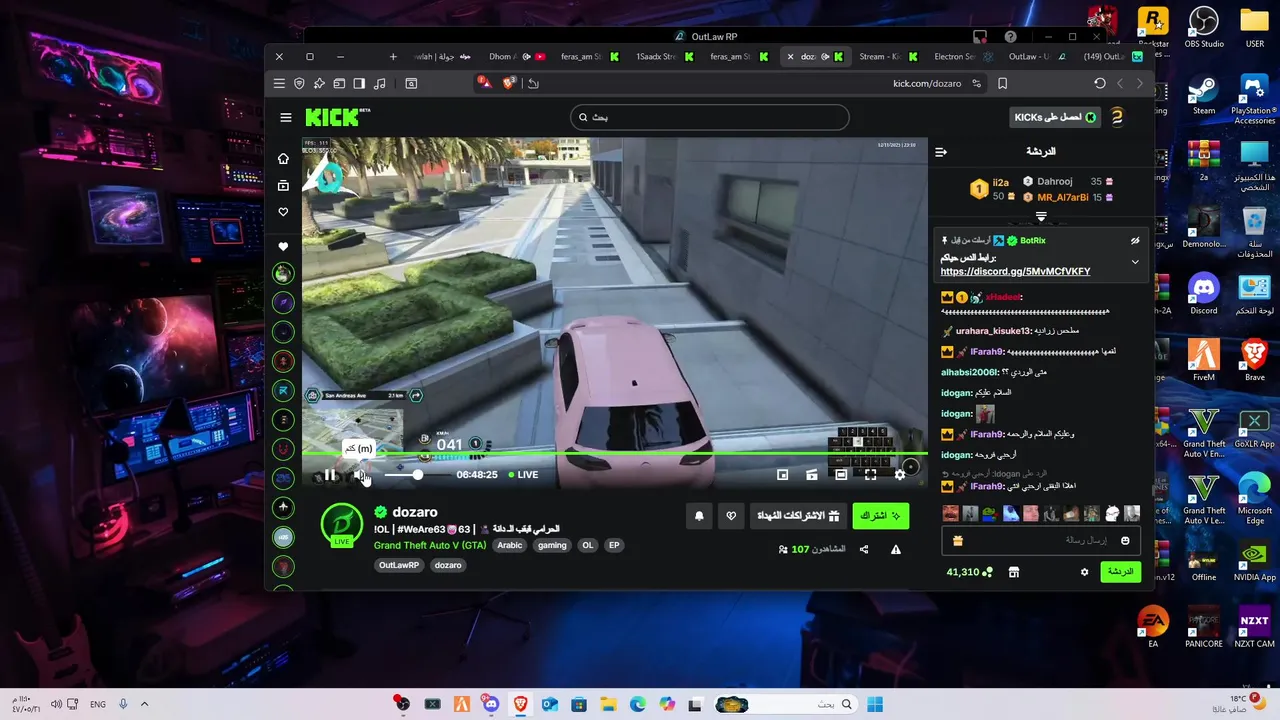
Task: Open Browse icon in Kick sidebar
Action: (284, 186)
